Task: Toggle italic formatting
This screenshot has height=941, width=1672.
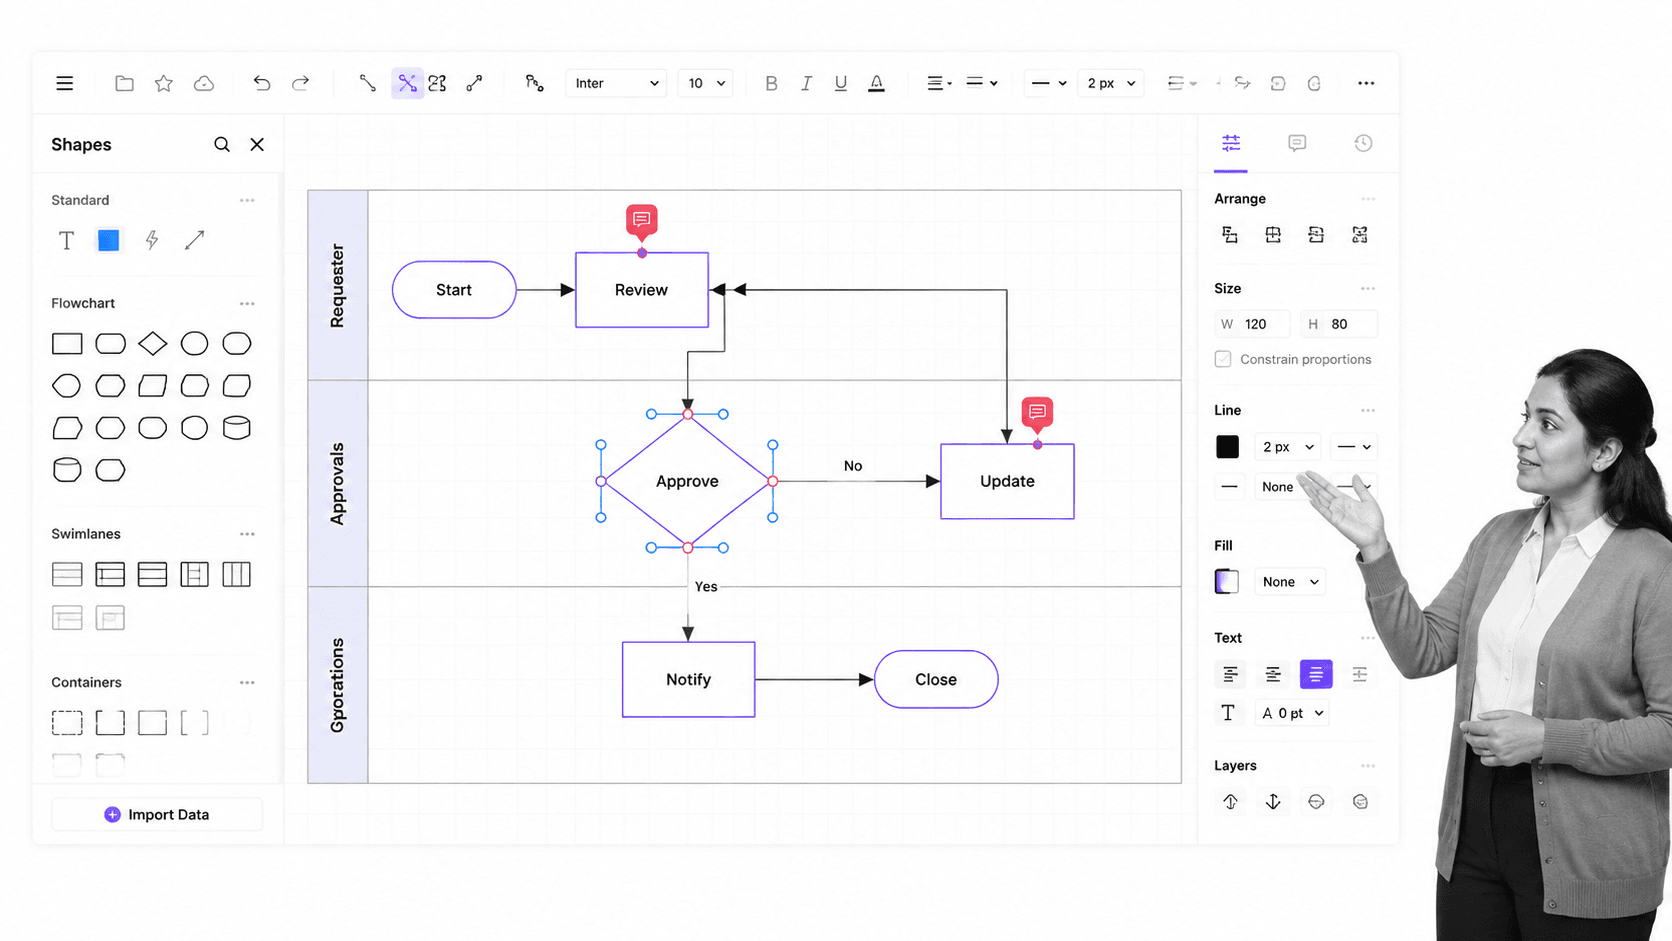Action: (x=806, y=83)
